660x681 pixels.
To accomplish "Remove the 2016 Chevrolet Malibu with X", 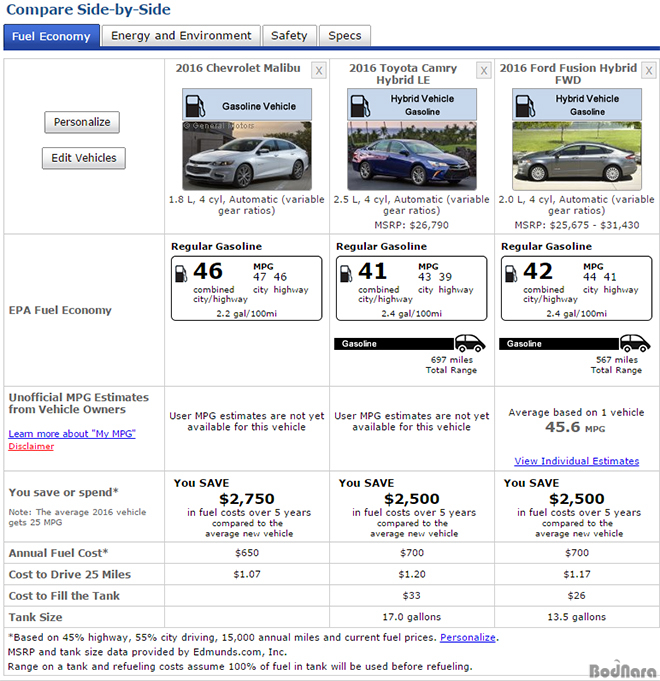I will [319, 70].
